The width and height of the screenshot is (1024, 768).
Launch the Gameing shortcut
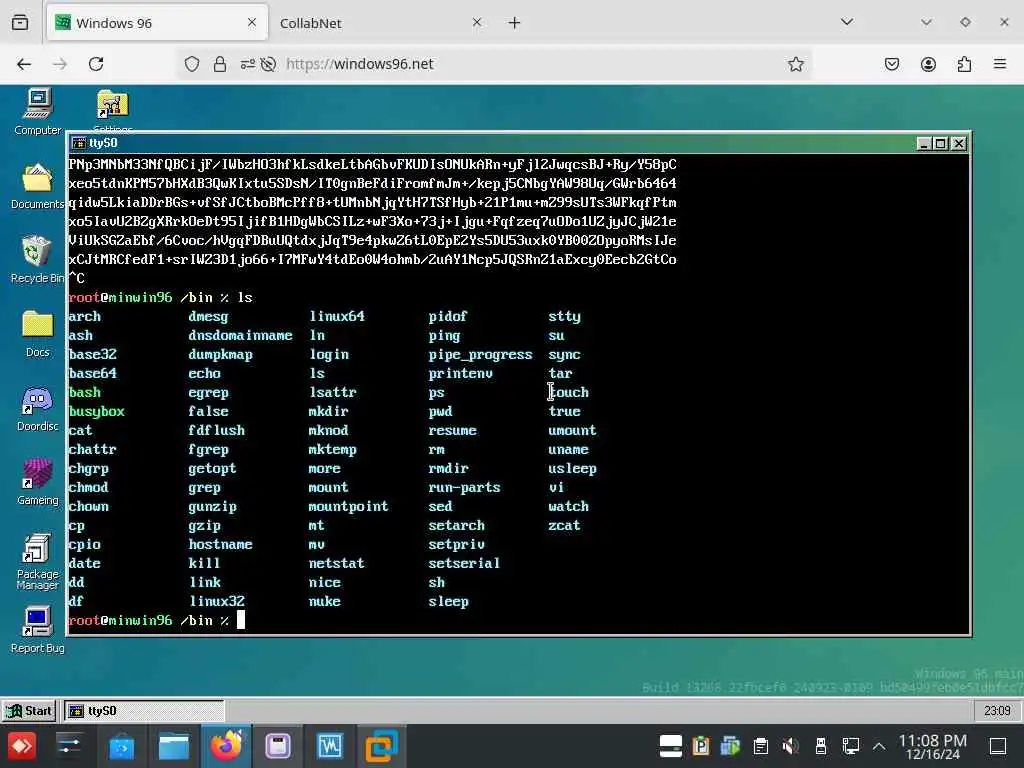coord(37,482)
